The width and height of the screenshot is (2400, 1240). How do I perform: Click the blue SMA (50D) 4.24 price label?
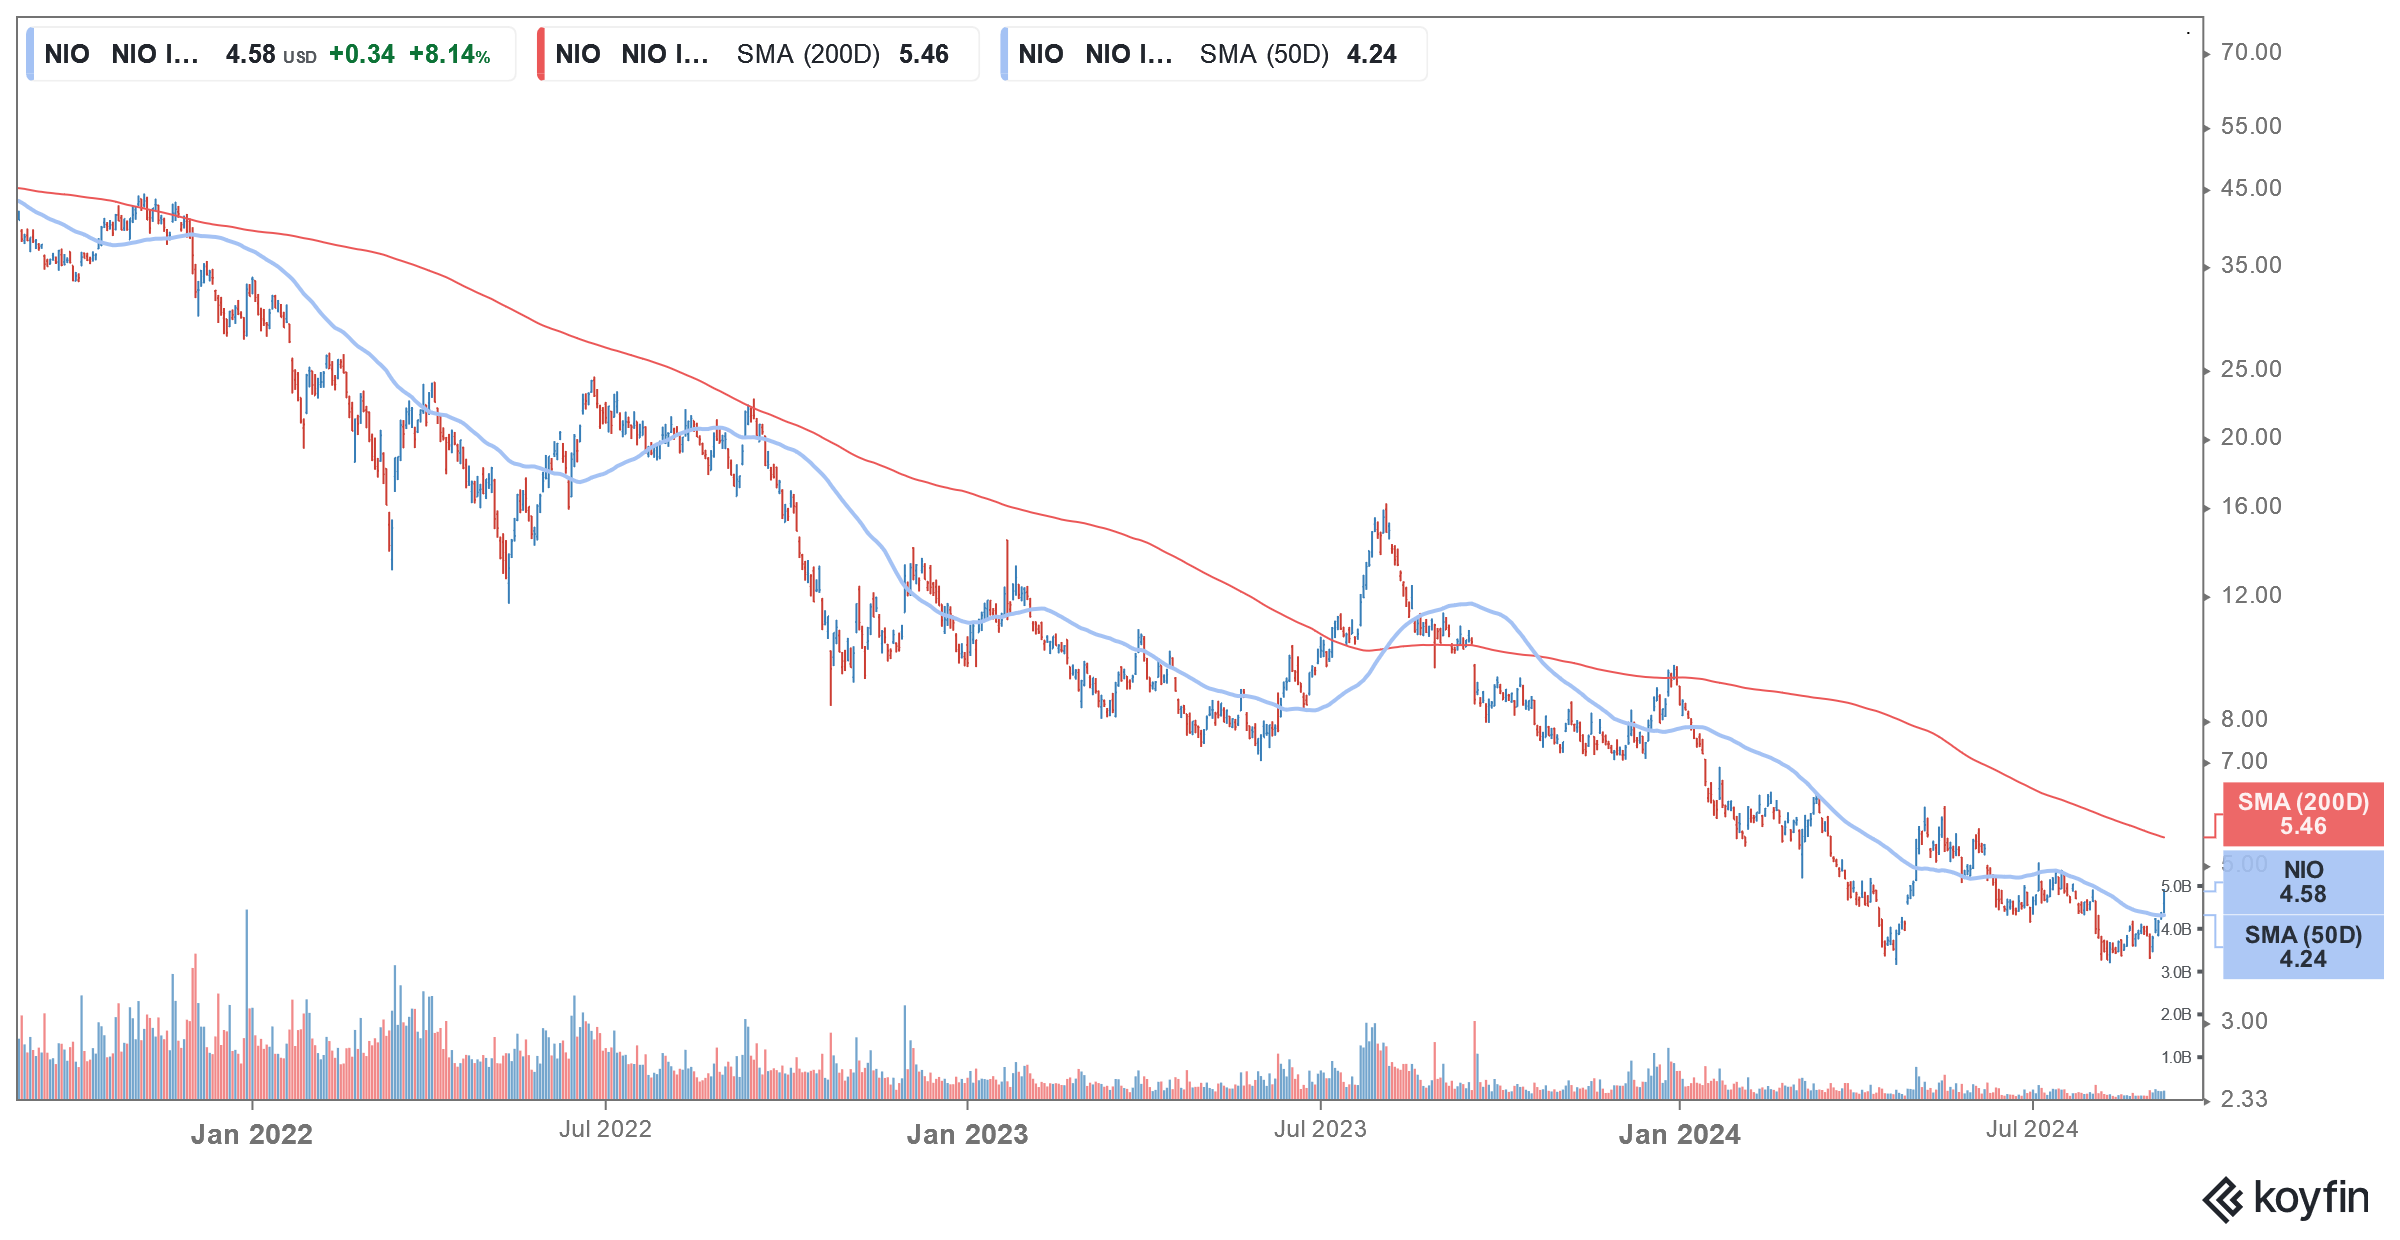(x=2302, y=947)
